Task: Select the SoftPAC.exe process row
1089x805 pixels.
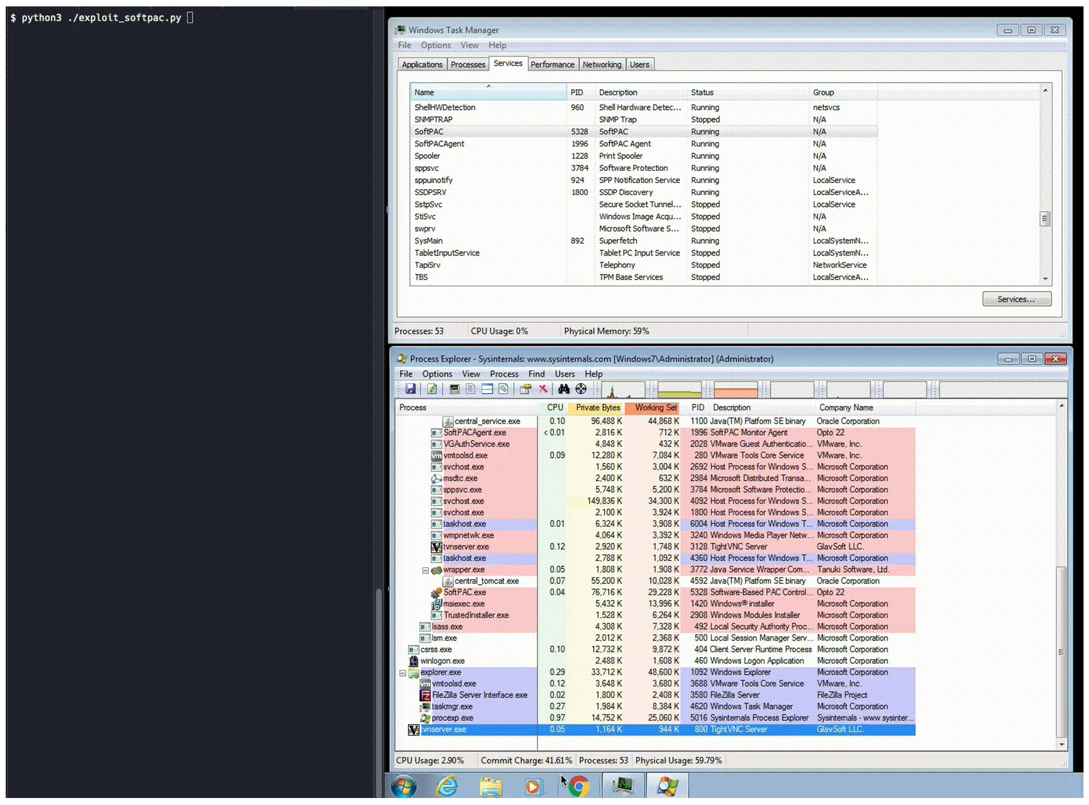Action: point(465,593)
